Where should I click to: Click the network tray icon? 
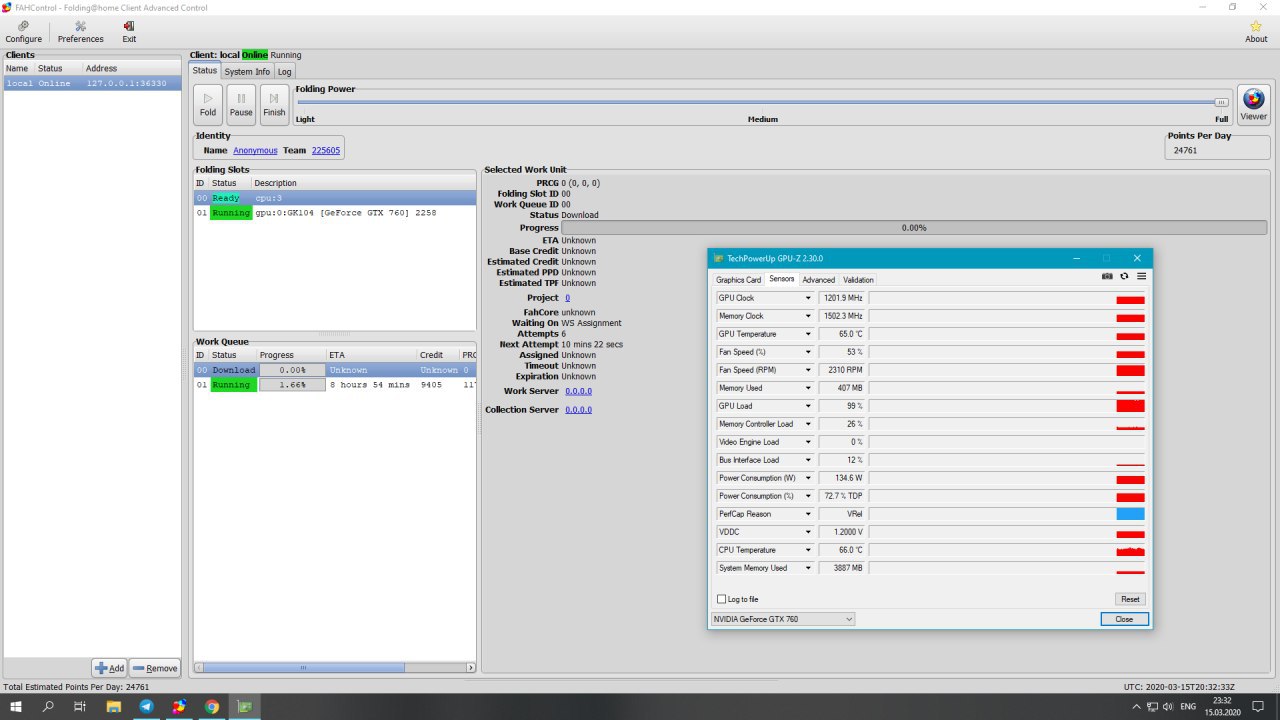coord(1152,706)
